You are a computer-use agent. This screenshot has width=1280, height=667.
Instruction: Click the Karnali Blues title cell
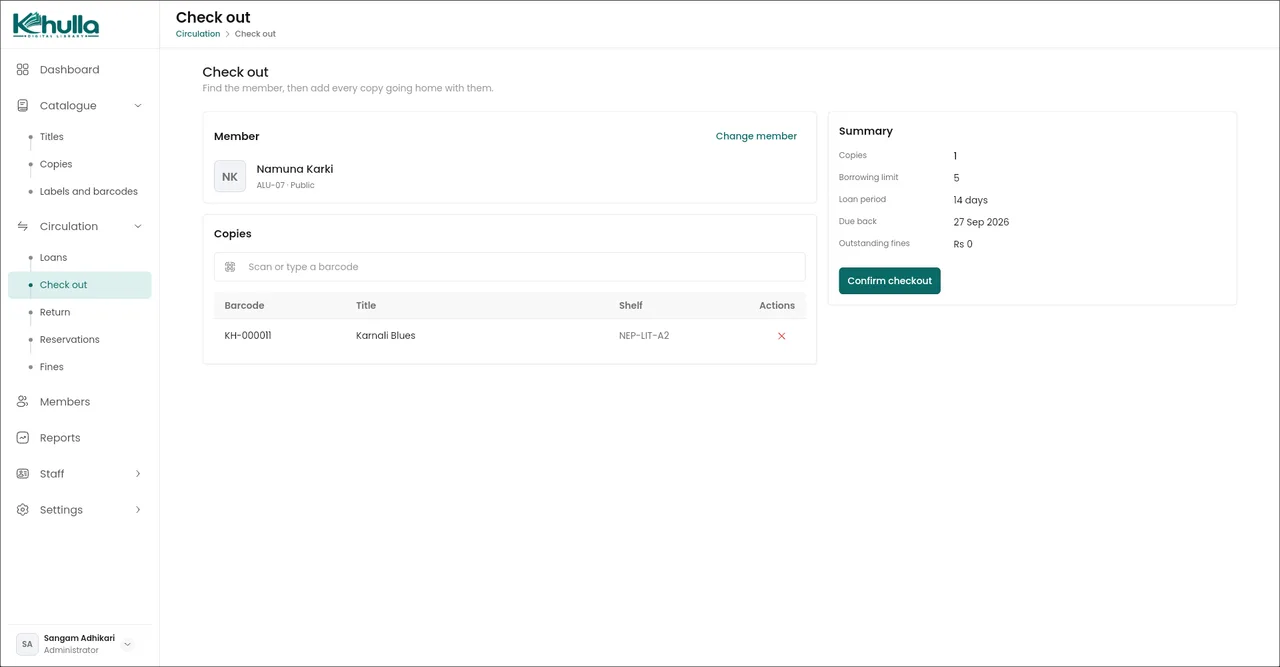[386, 336]
